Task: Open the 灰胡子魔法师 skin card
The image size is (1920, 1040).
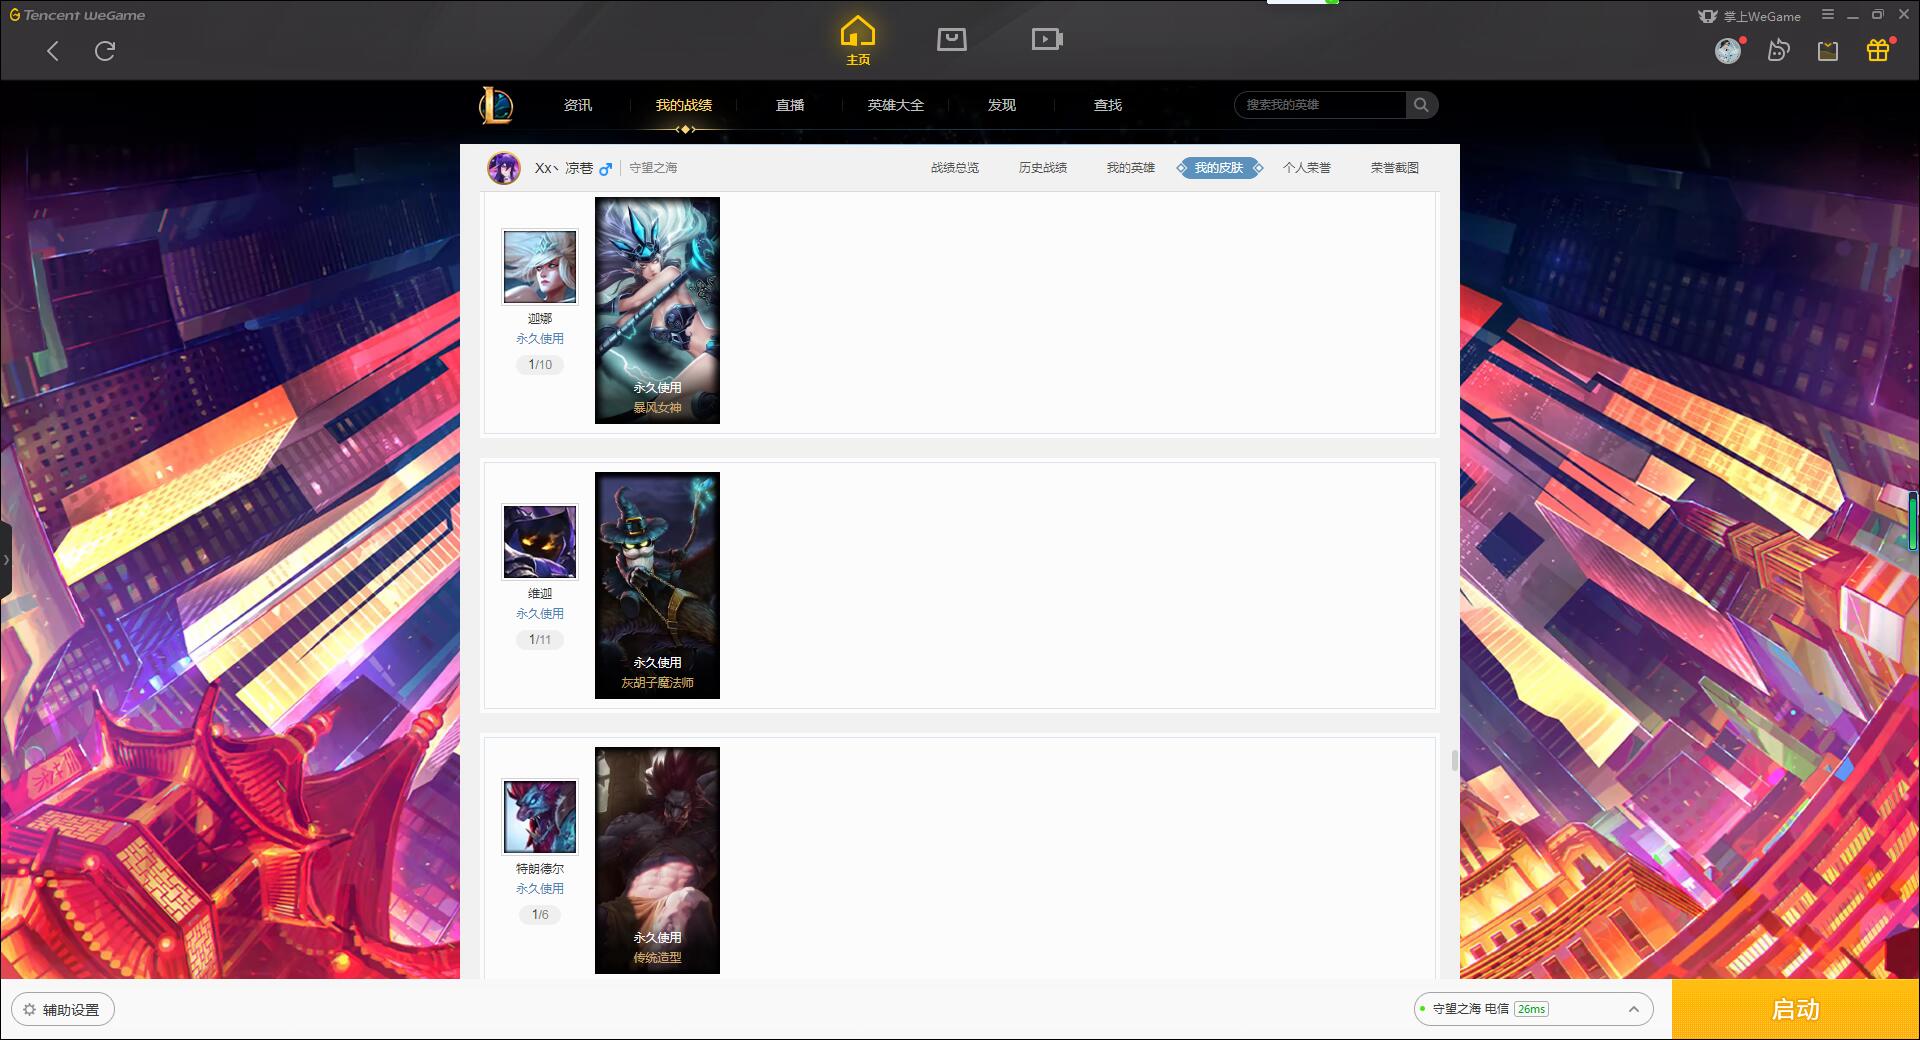Action: click(x=657, y=585)
